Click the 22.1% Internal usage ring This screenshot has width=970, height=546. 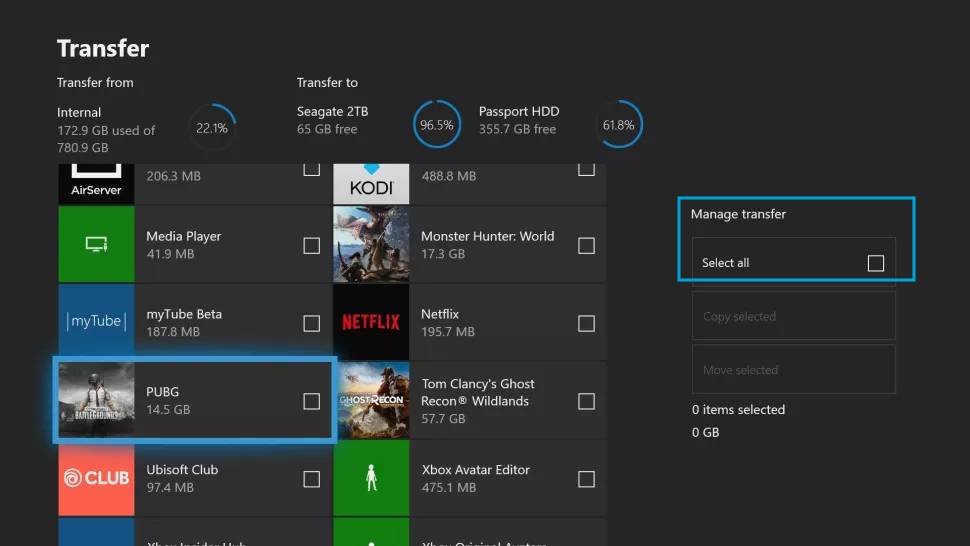pos(212,128)
